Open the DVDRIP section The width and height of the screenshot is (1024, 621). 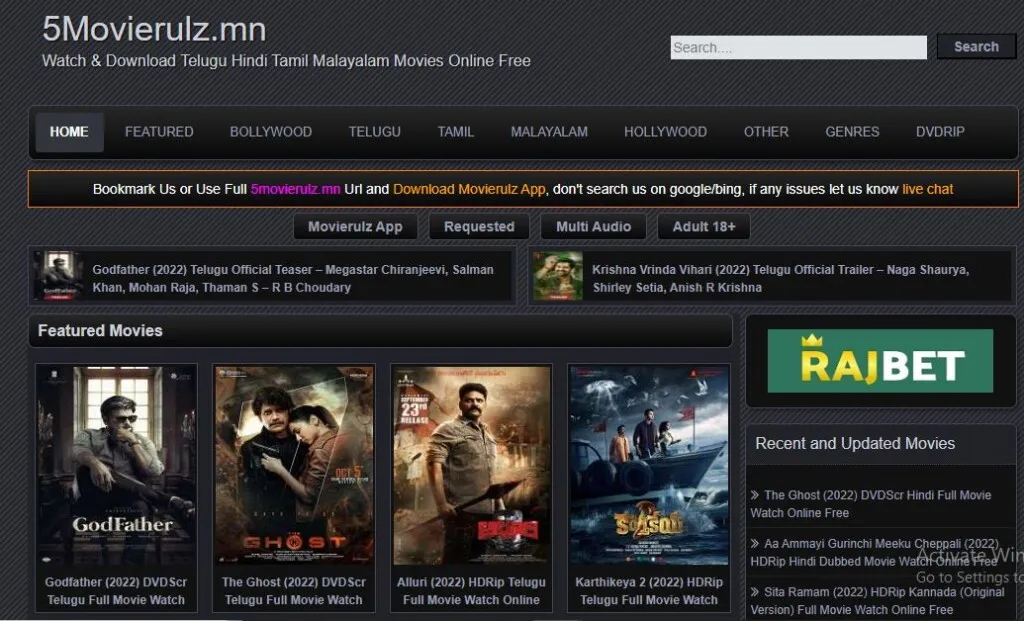coord(938,131)
